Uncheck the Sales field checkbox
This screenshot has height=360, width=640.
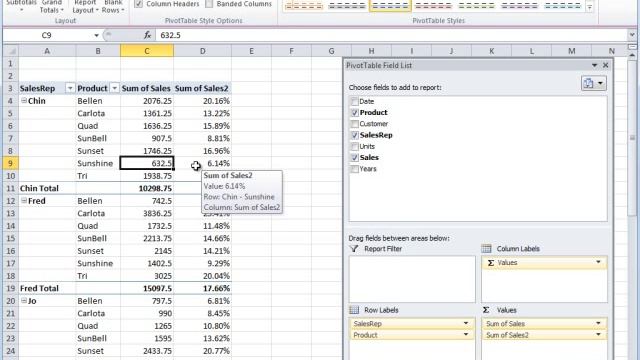point(355,158)
